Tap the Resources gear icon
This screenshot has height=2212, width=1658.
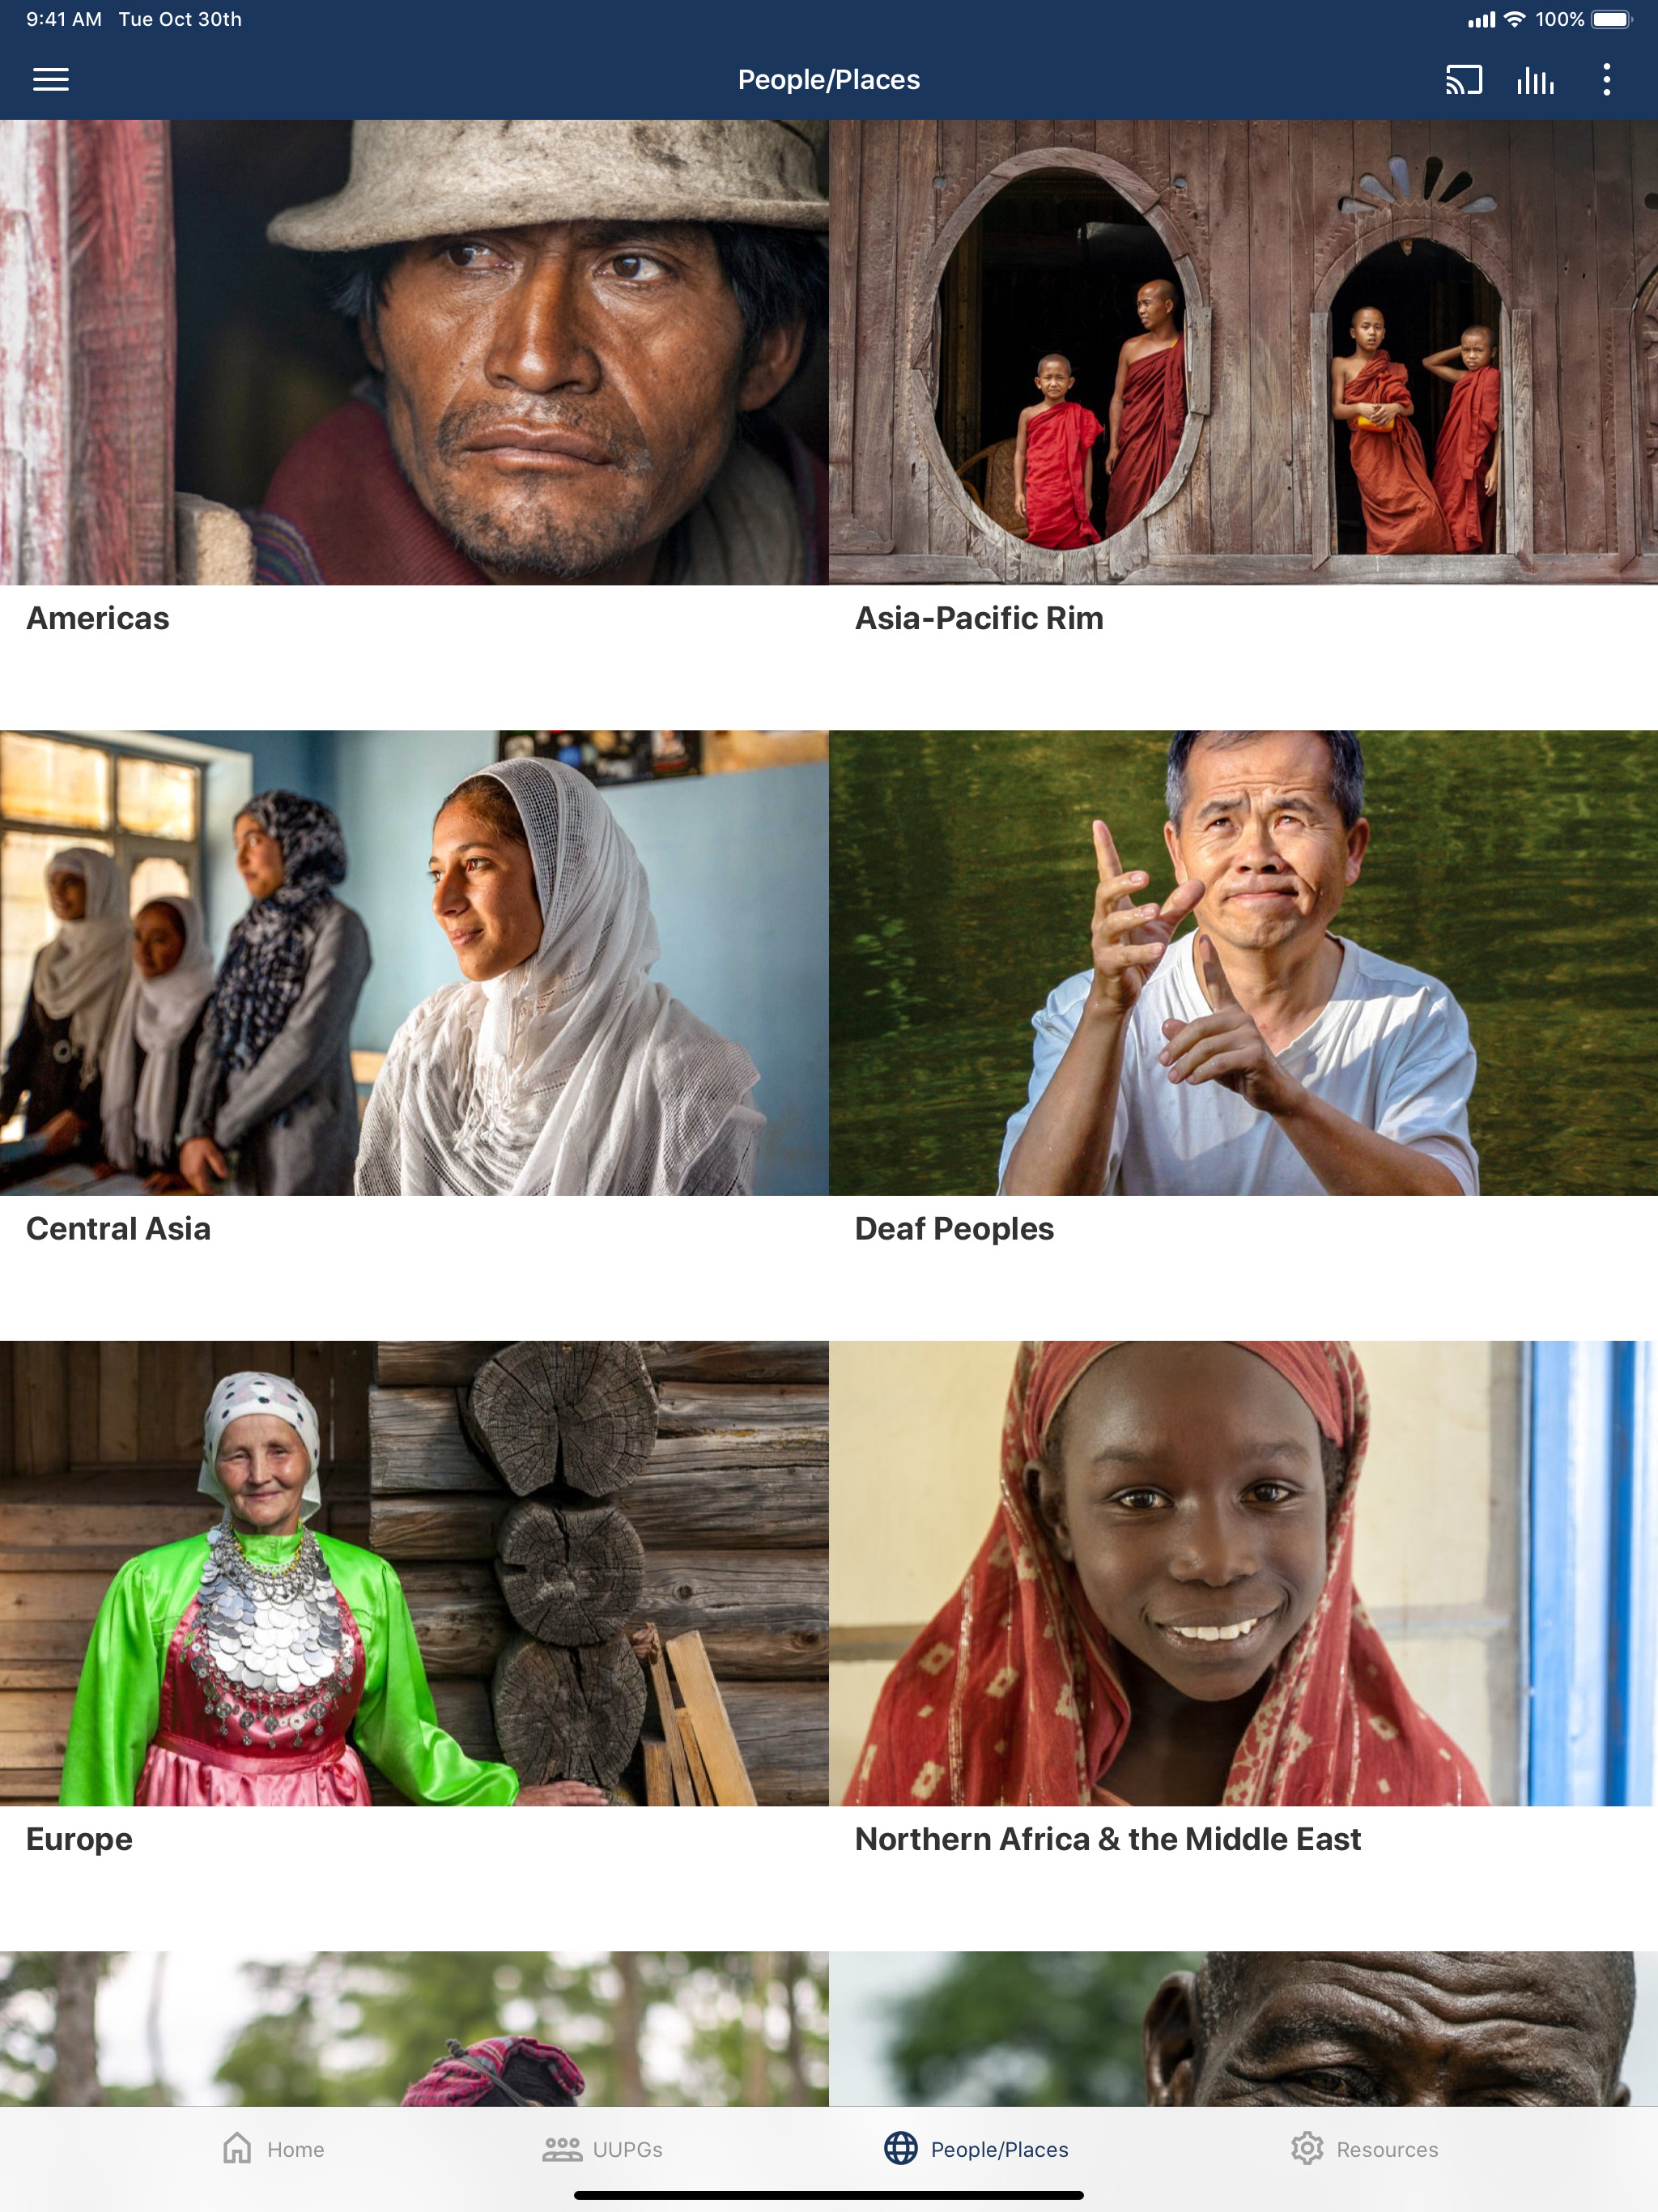pos(1307,2148)
